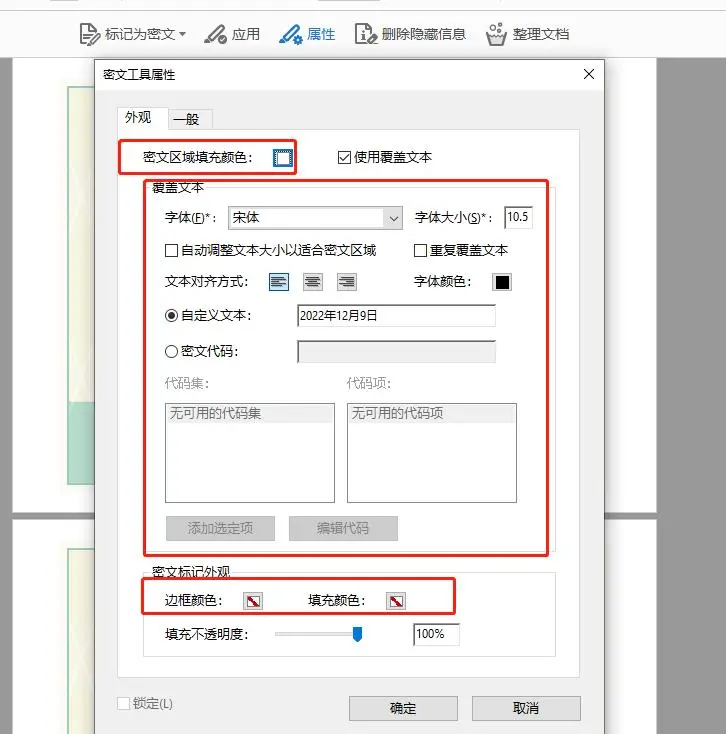Enable 自动调整文本大小以适合密文区域

point(171,250)
